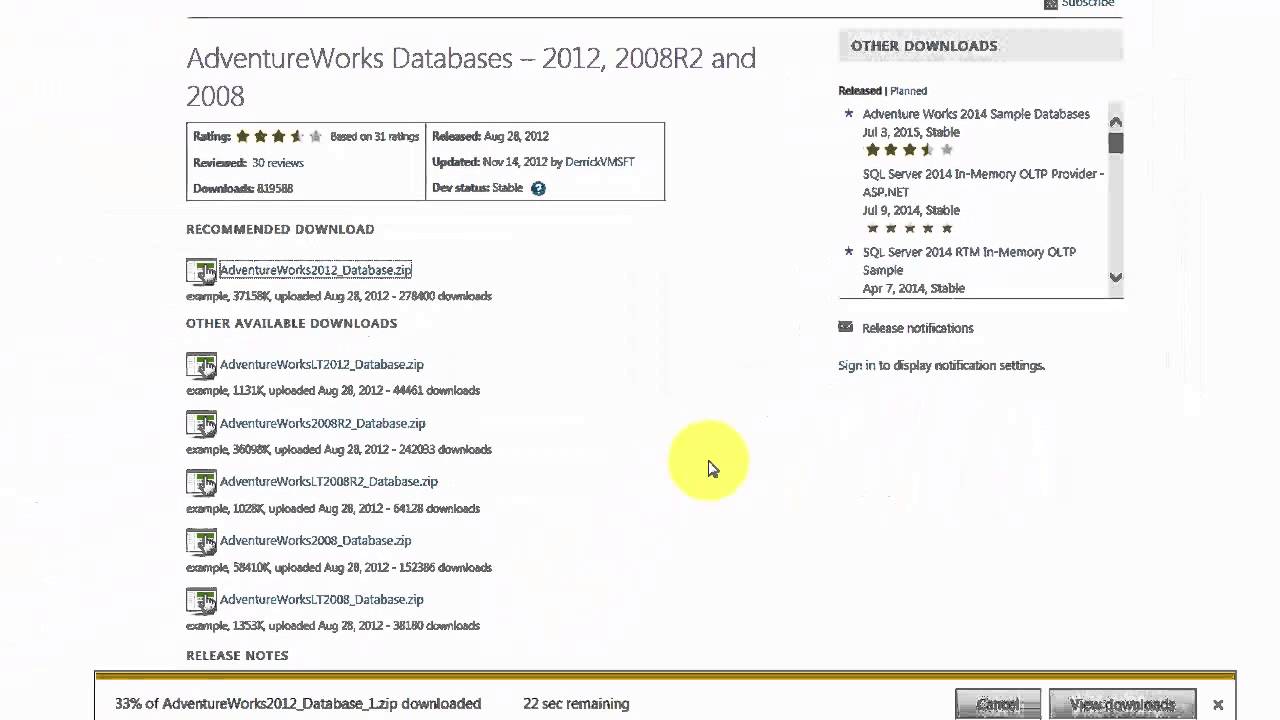This screenshot has width=1280, height=720.
Task: Open AdventureWorks2008R2_Database.zip download link
Action: [x=323, y=423]
